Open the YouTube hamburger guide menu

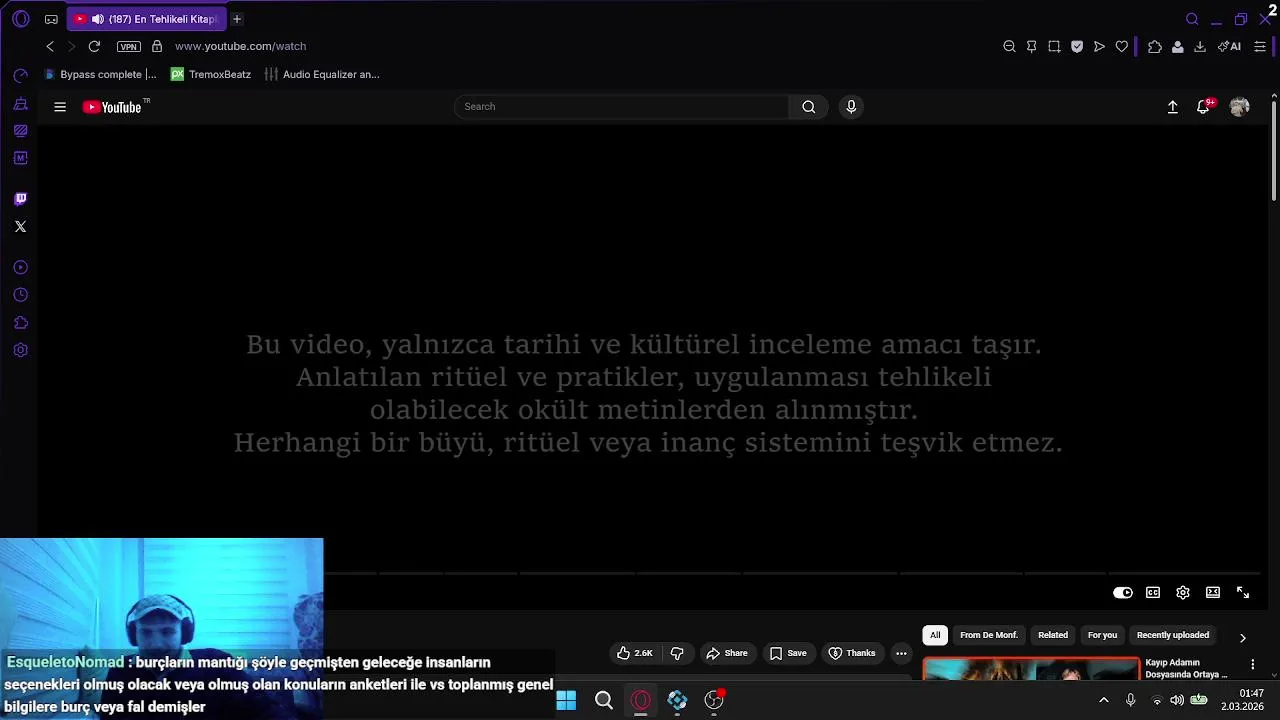click(60, 107)
